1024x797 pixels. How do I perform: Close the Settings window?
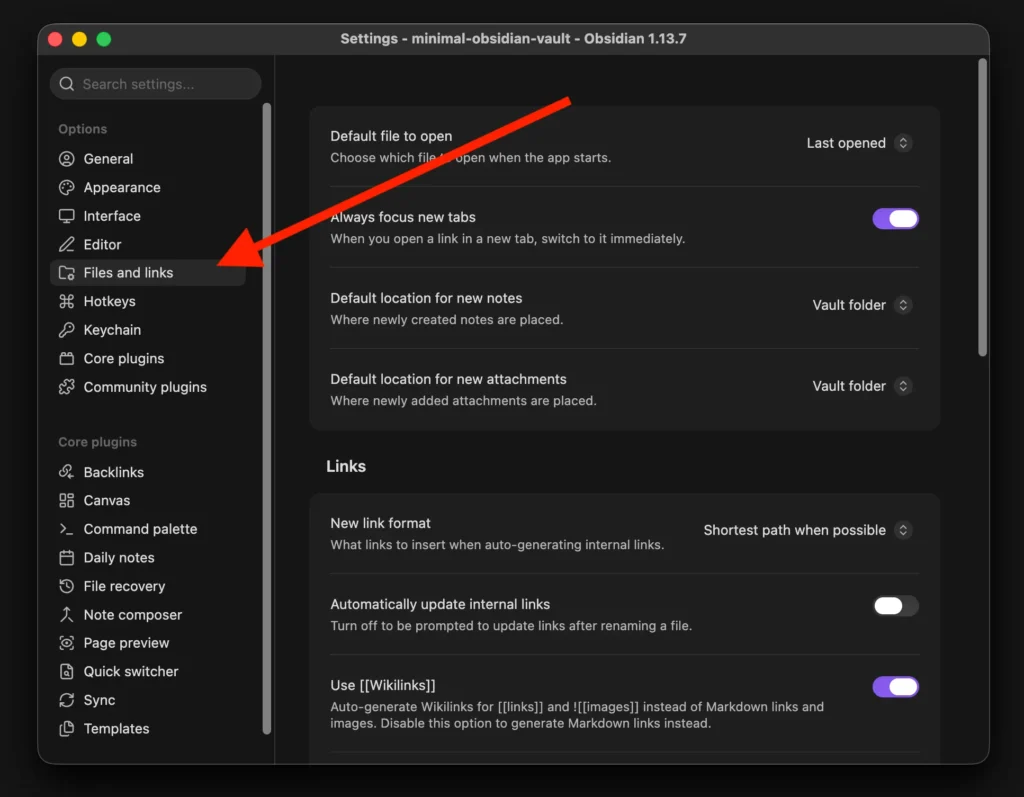click(56, 39)
